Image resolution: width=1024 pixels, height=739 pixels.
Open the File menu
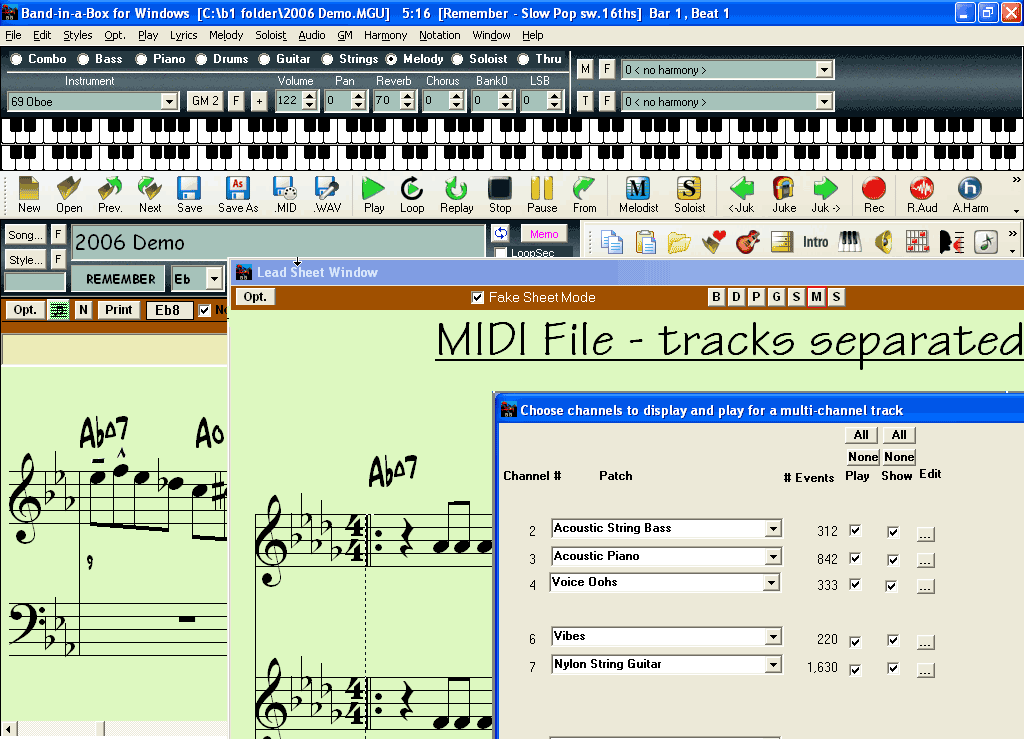[x=13, y=35]
